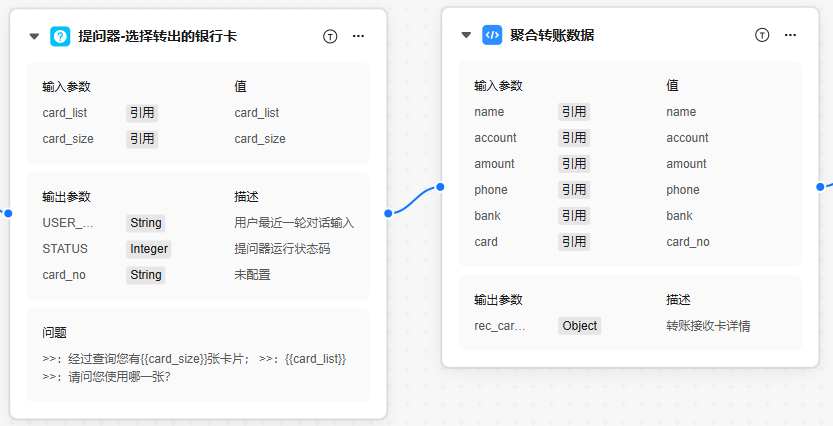The width and height of the screenshot is (833, 426).
Task: Select the card_no value in the card row
Action: pyautogui.click(x=688, y=242)
